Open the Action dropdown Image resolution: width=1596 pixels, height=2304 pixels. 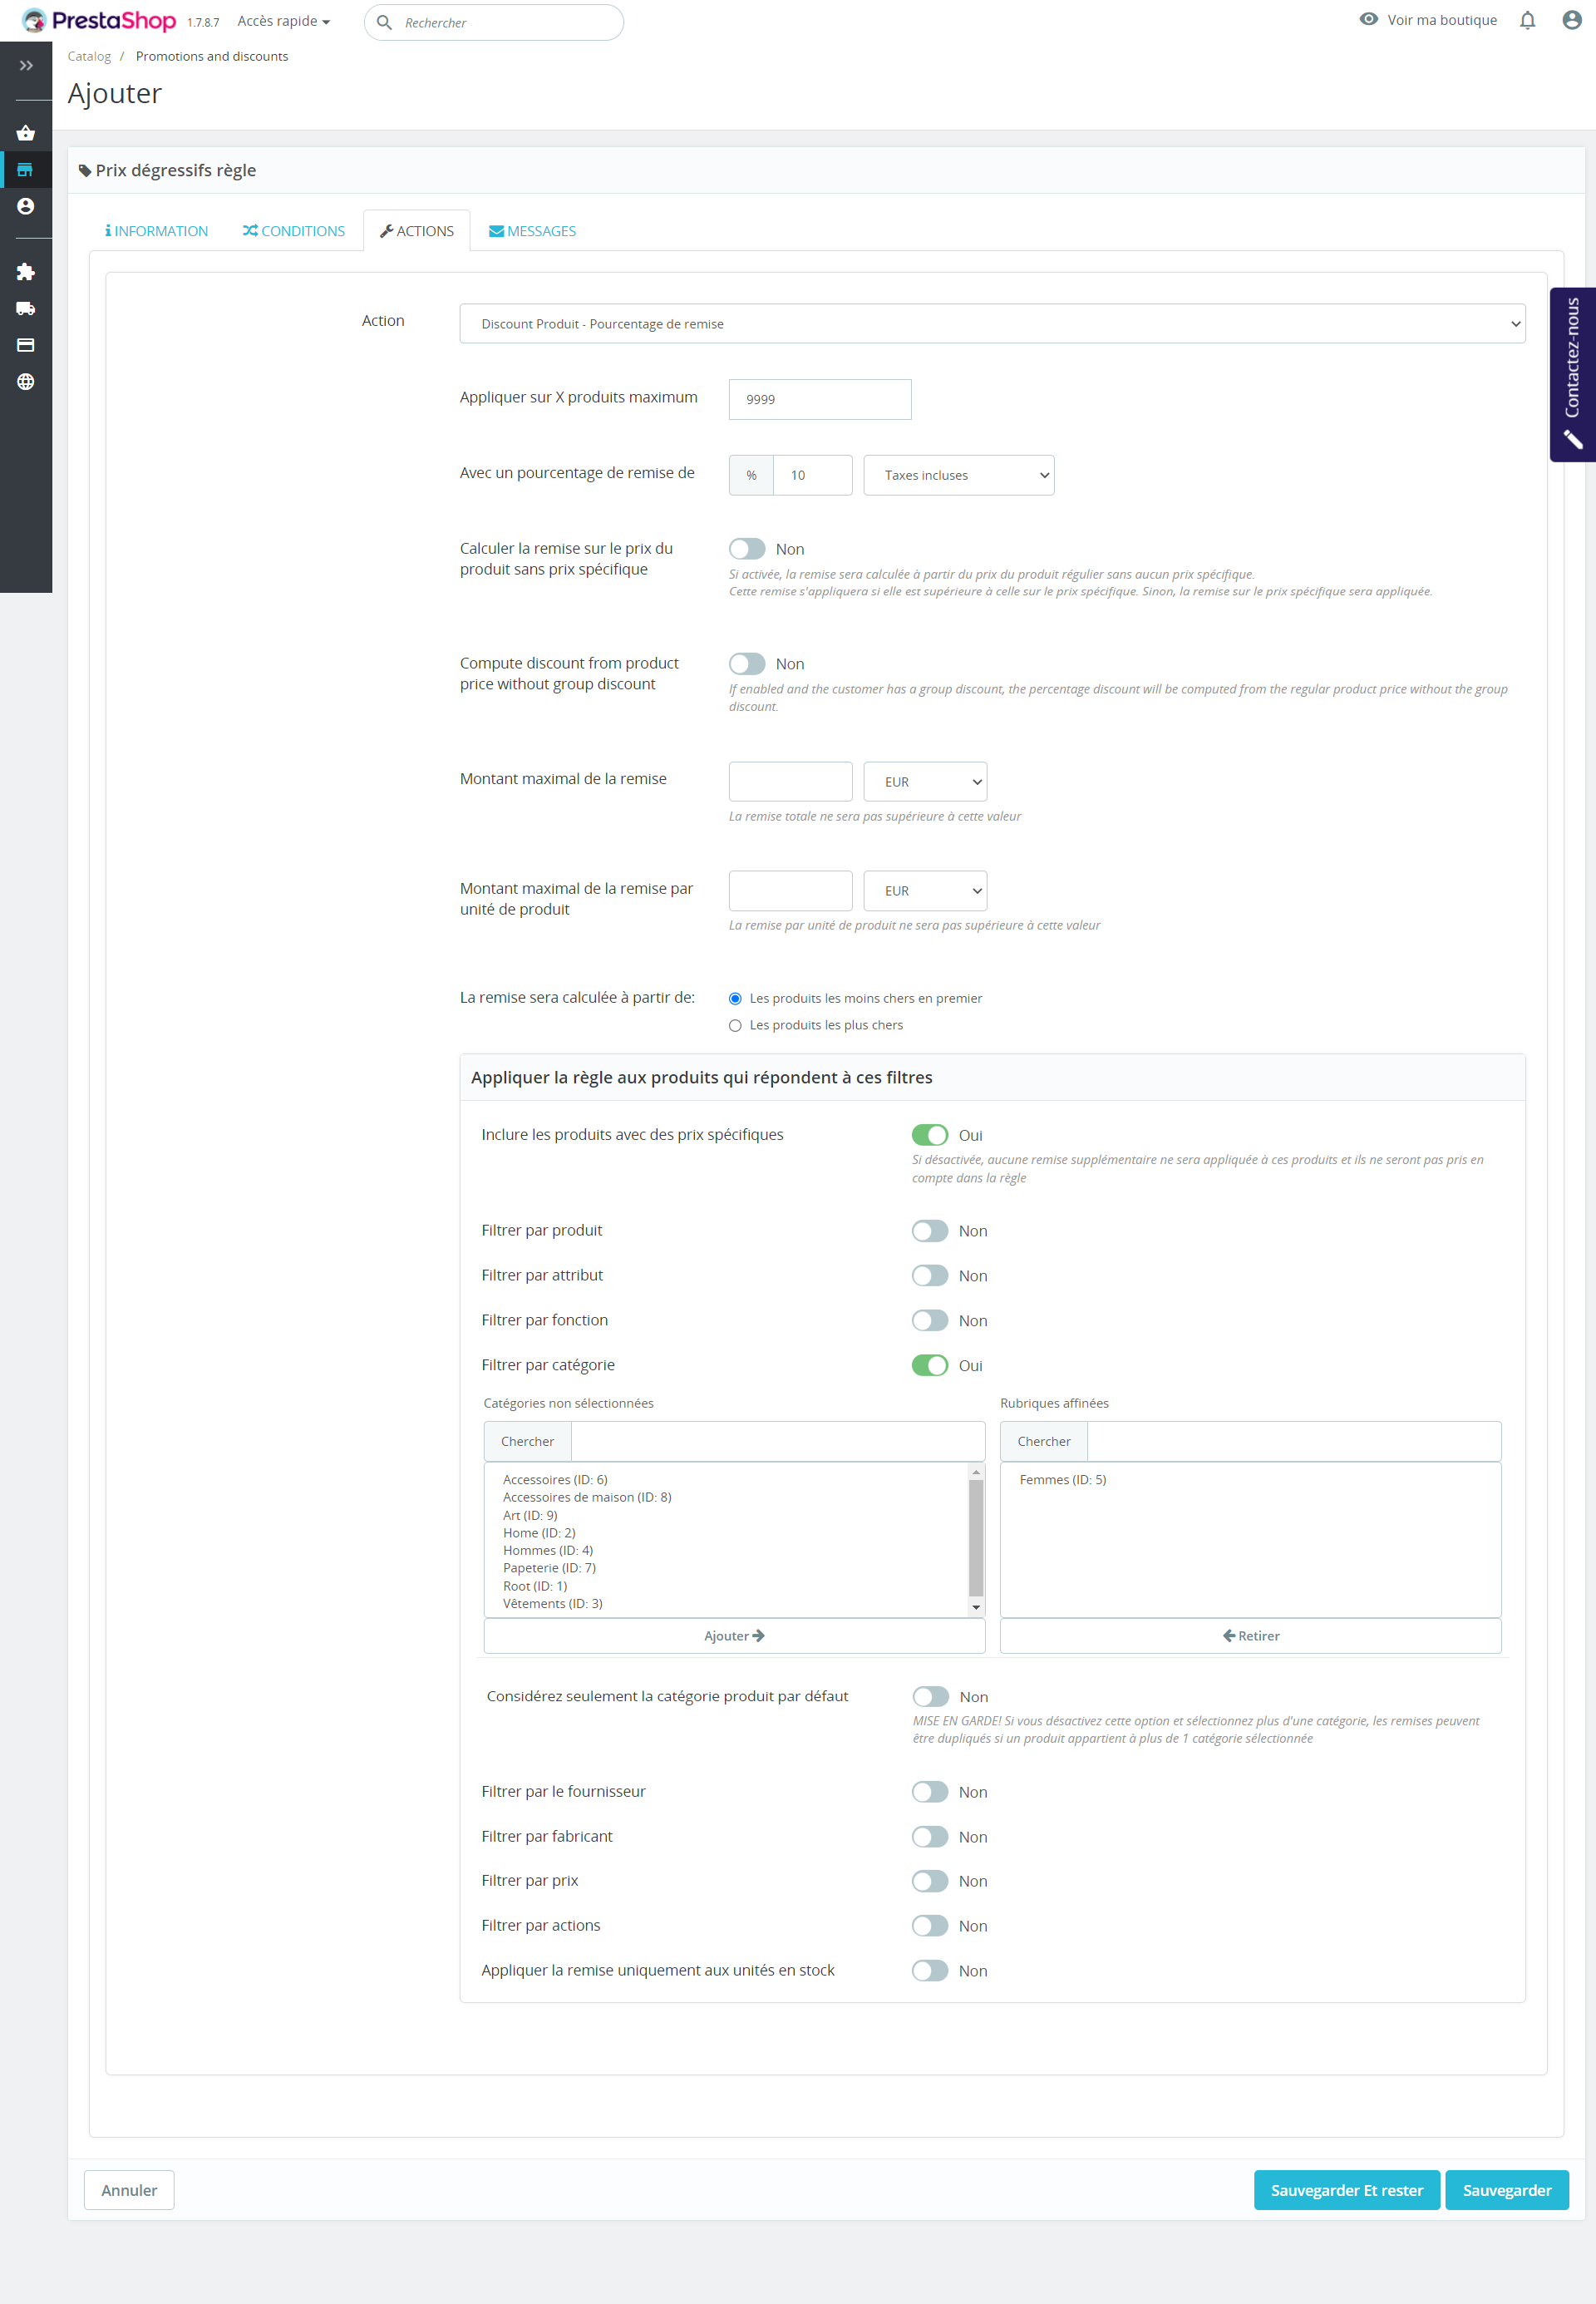point(992,324)
